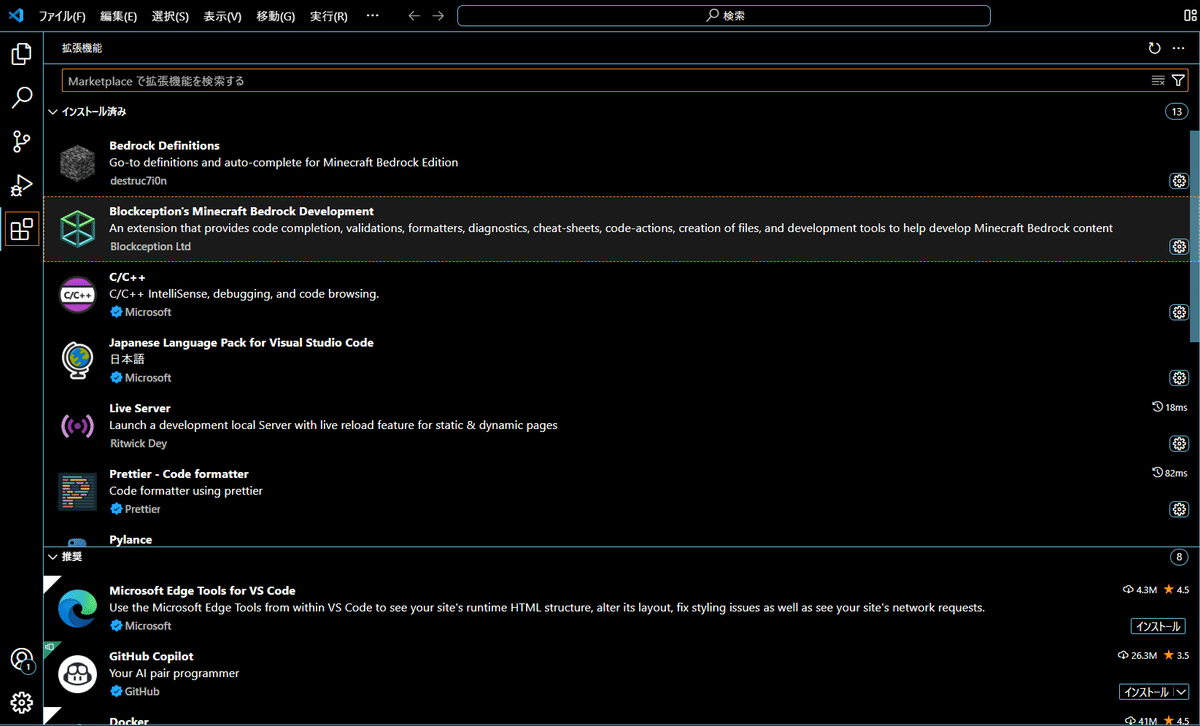
Task: Open manage gear for Prettier
Action: [1178, 509]
